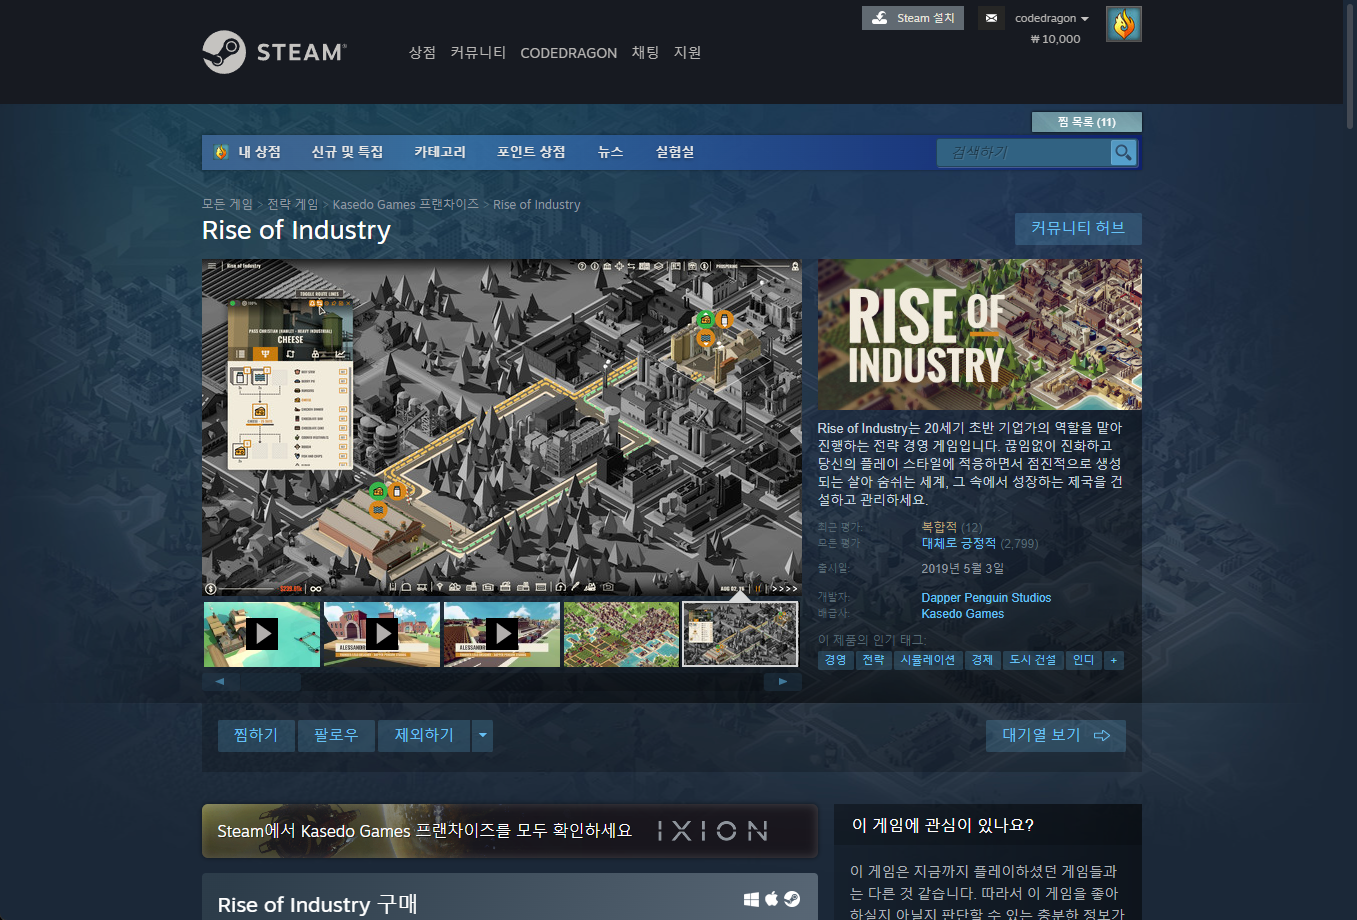
Task: Click the 제외하기 ignore button
Action: [424, 736]
